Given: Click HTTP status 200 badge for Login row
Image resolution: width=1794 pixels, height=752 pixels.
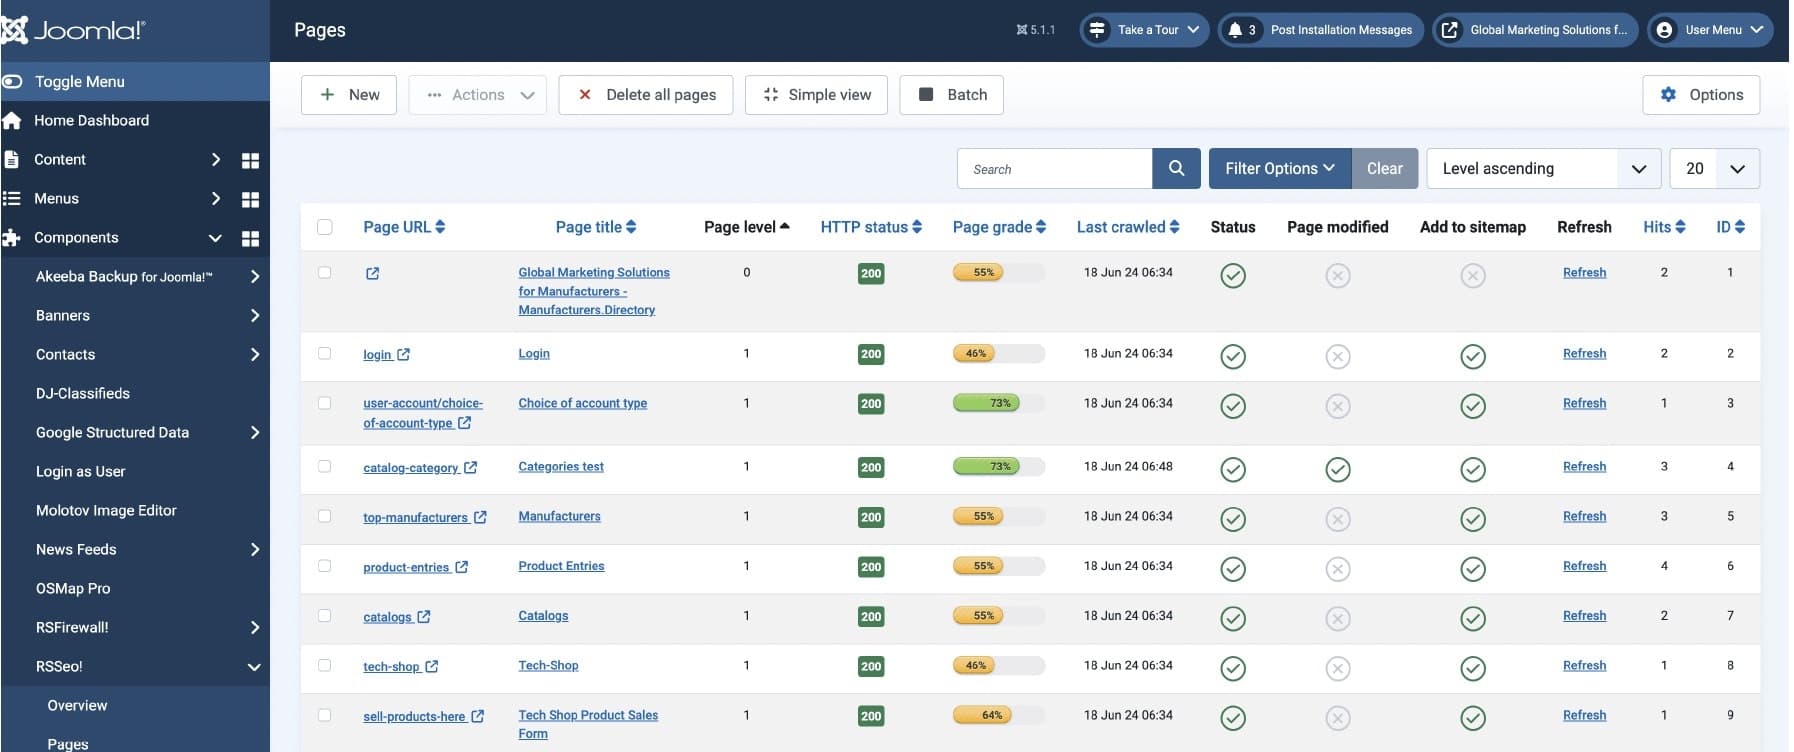Looking at the screenshot, I should pos(871,354).
